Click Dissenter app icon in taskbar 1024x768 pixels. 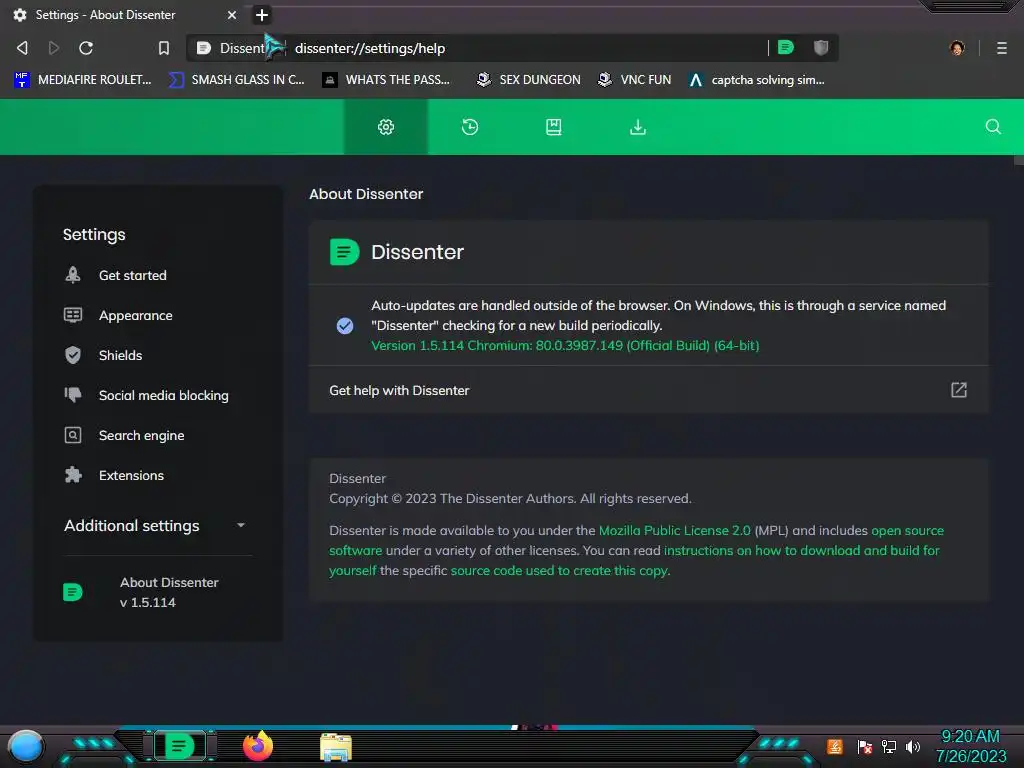pyautogui.click(x=180, y=746)
